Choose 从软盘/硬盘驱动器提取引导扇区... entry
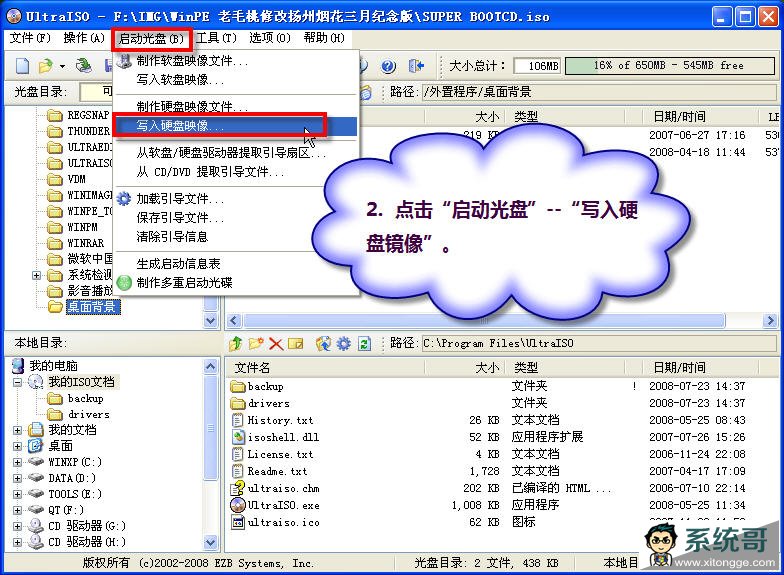Image resolution: width=784 pixels, height=575 pixels. coord(236,153)
